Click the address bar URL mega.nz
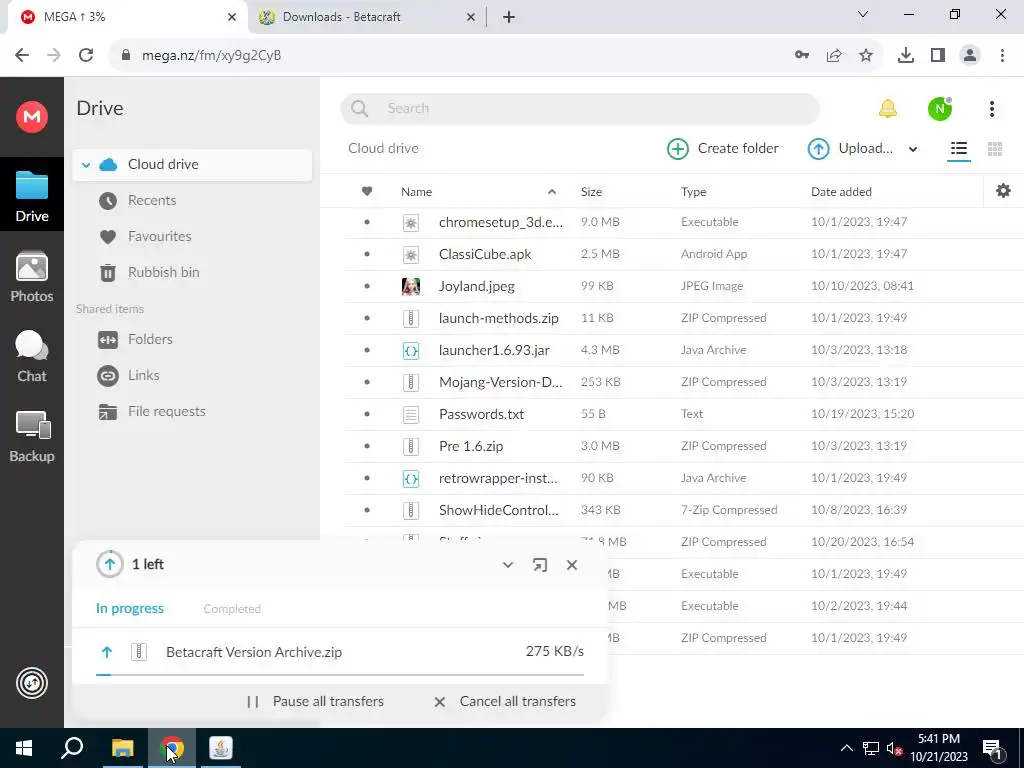This screenshot has width=1024, height=768. (x=212, y=56)
